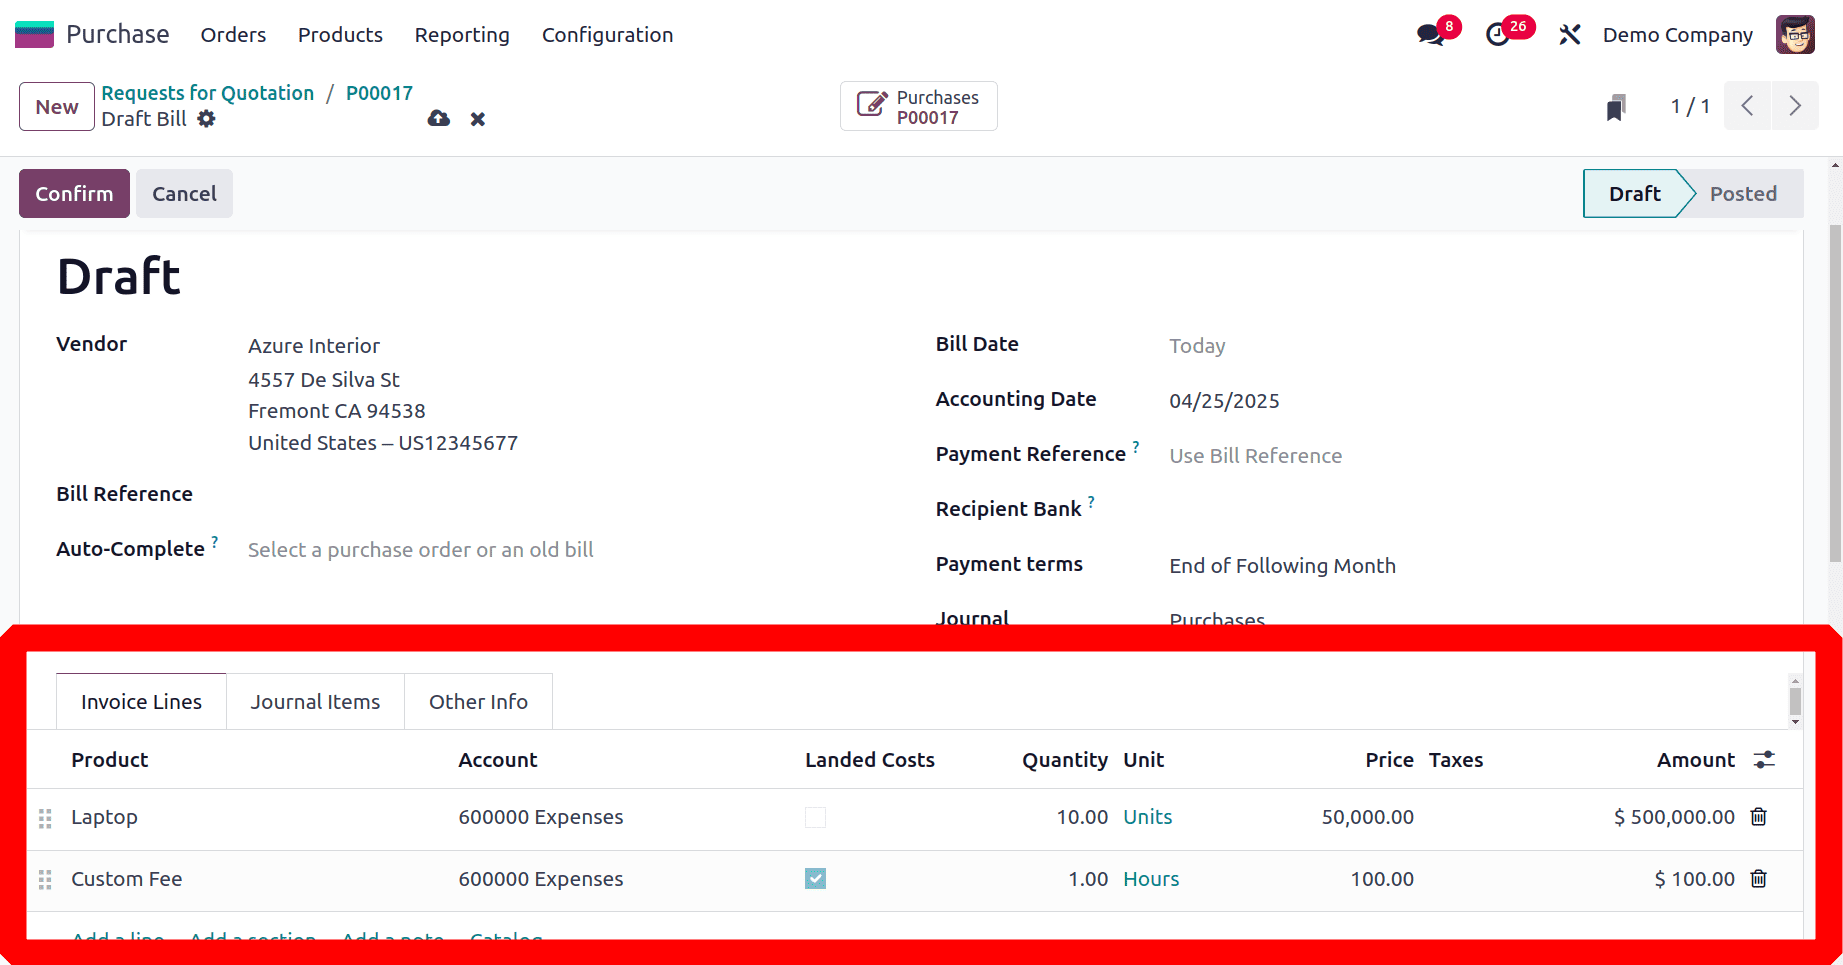Click the Units link on Laptop row
Screen dimensions: 1843x965
coord(1147,817)
